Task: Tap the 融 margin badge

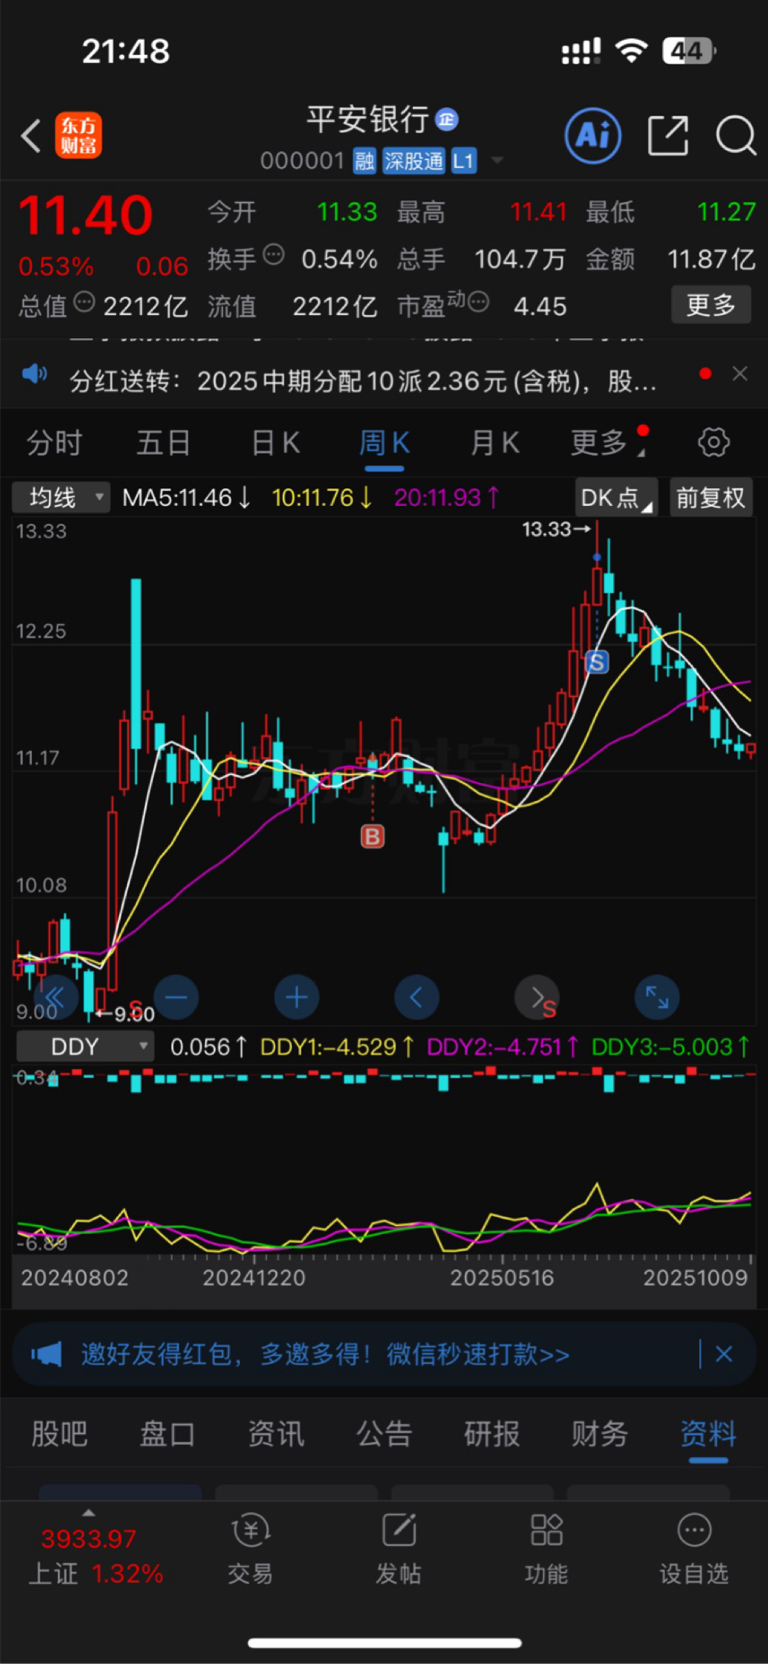Action: coord(365,161)
